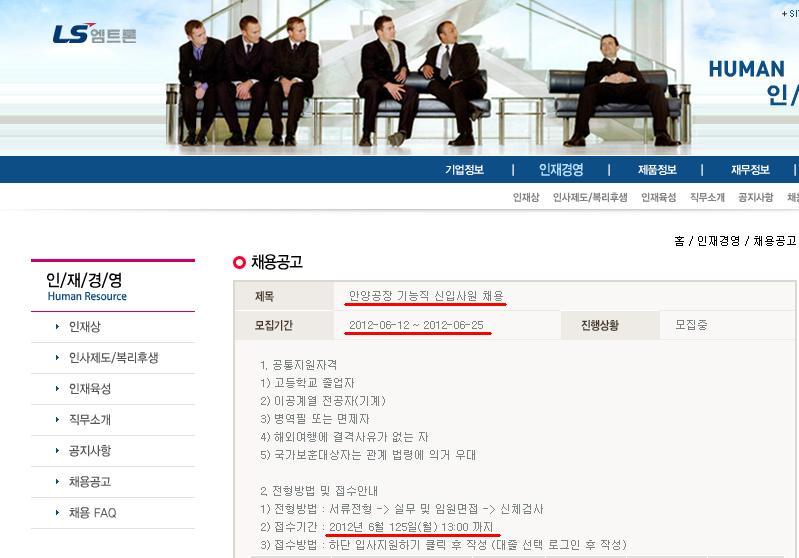
Task: Open 인사제도/복리후생 in the sub-navigation
Action: [590, 197]
